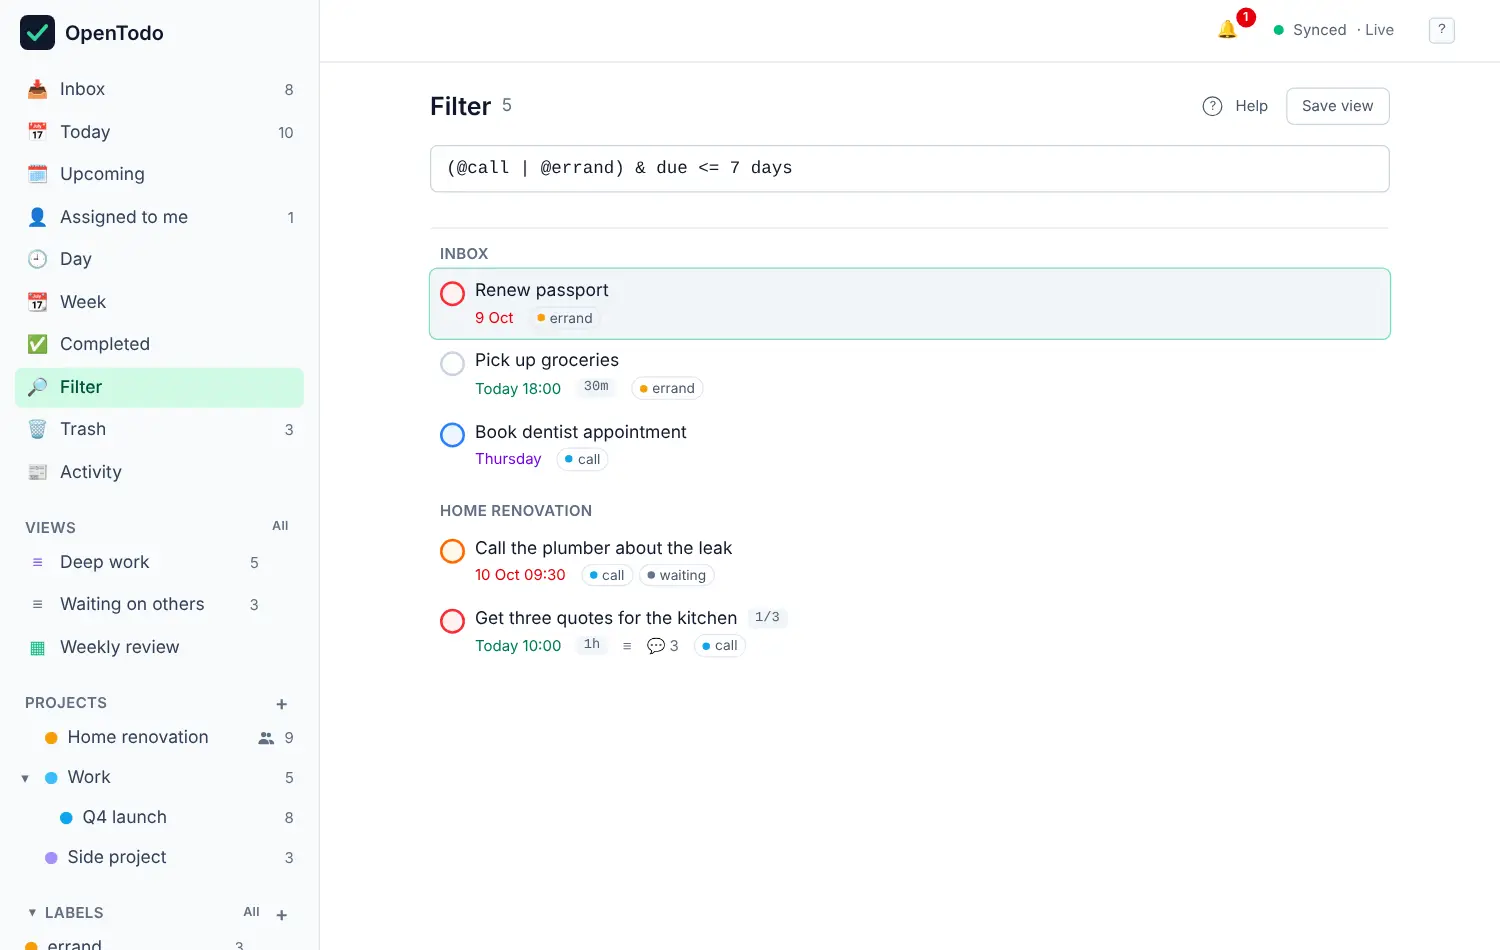Click the Save view button

point(1337,106)
